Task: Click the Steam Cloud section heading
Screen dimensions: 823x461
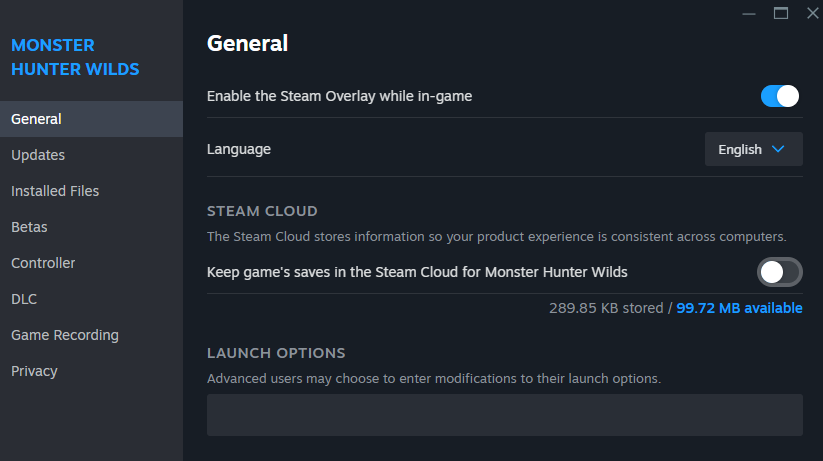Action: [x=262, y=211]
